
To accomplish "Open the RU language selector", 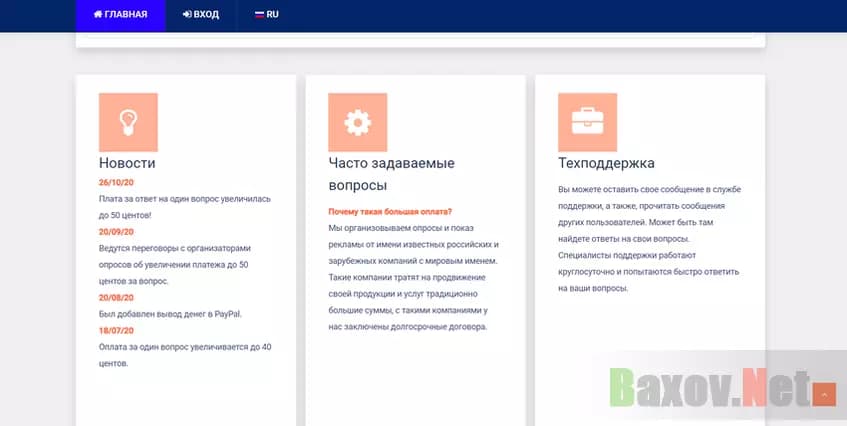I will coord(267,15).
